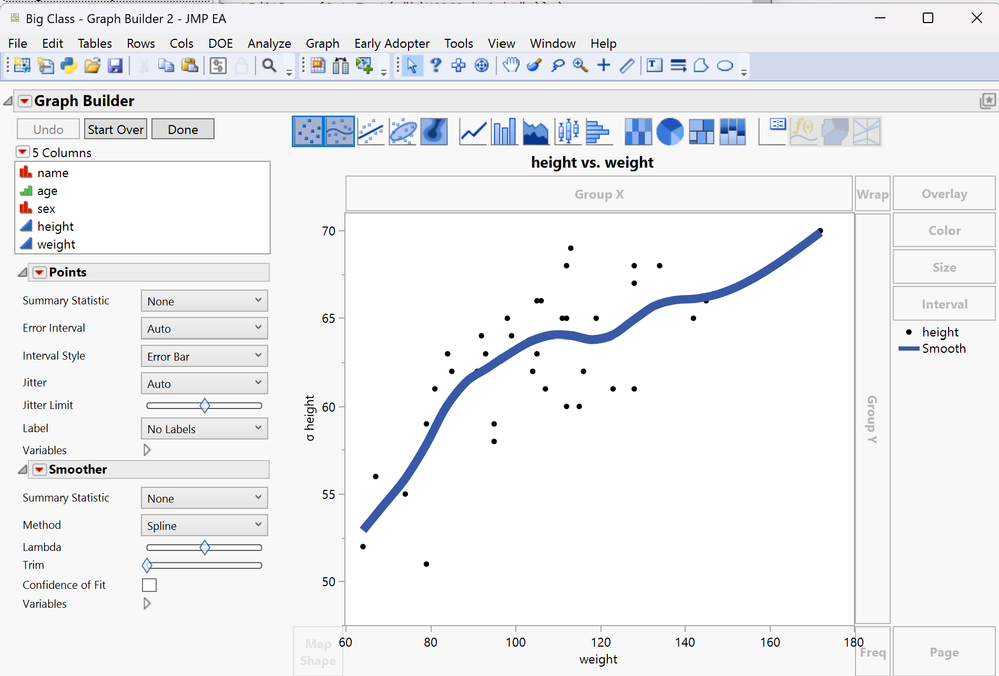Image resolution: width=999 pixels, height=676 pixels.
Task: Open the Early Adopter menu
Action: pyautogui.click(x=392, y=43)
